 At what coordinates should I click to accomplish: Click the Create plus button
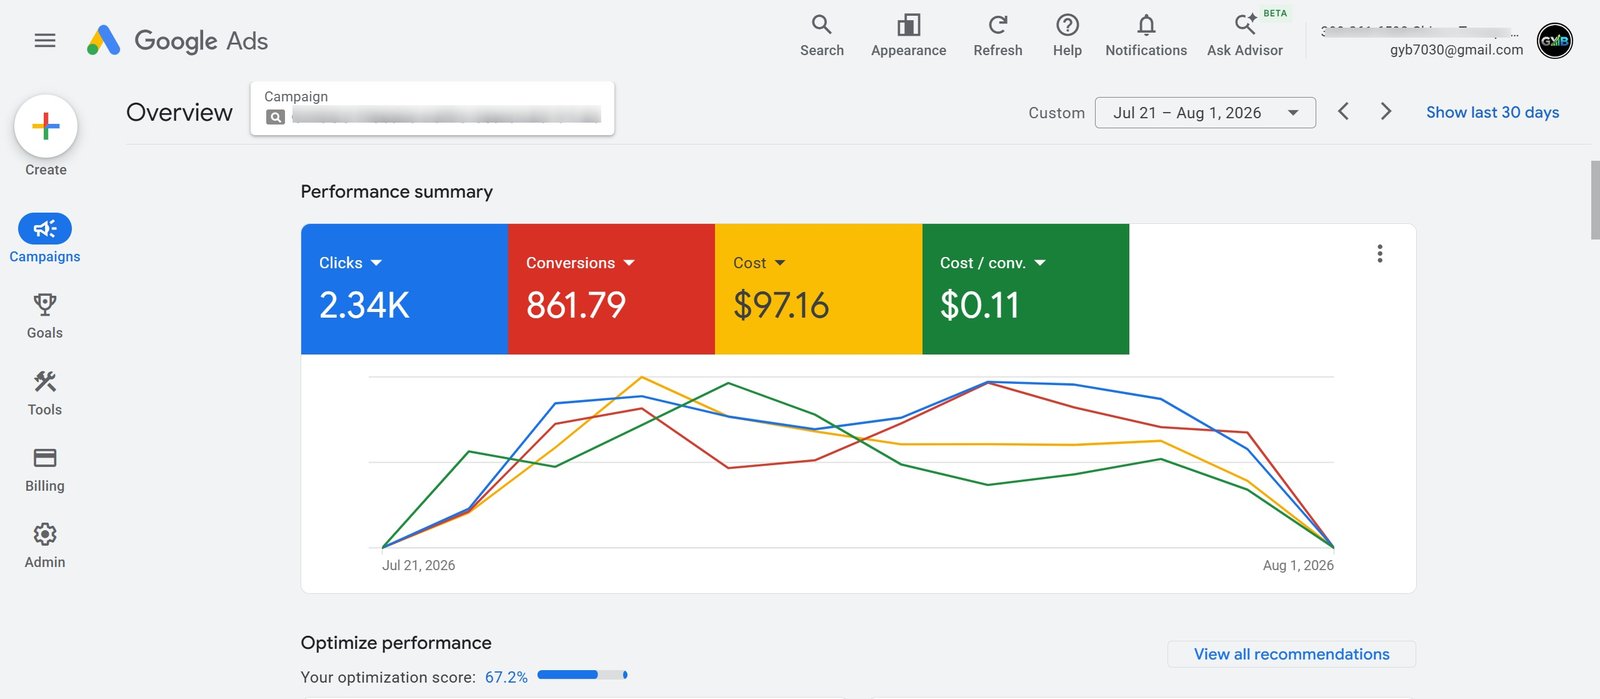(x=46, y=127)
